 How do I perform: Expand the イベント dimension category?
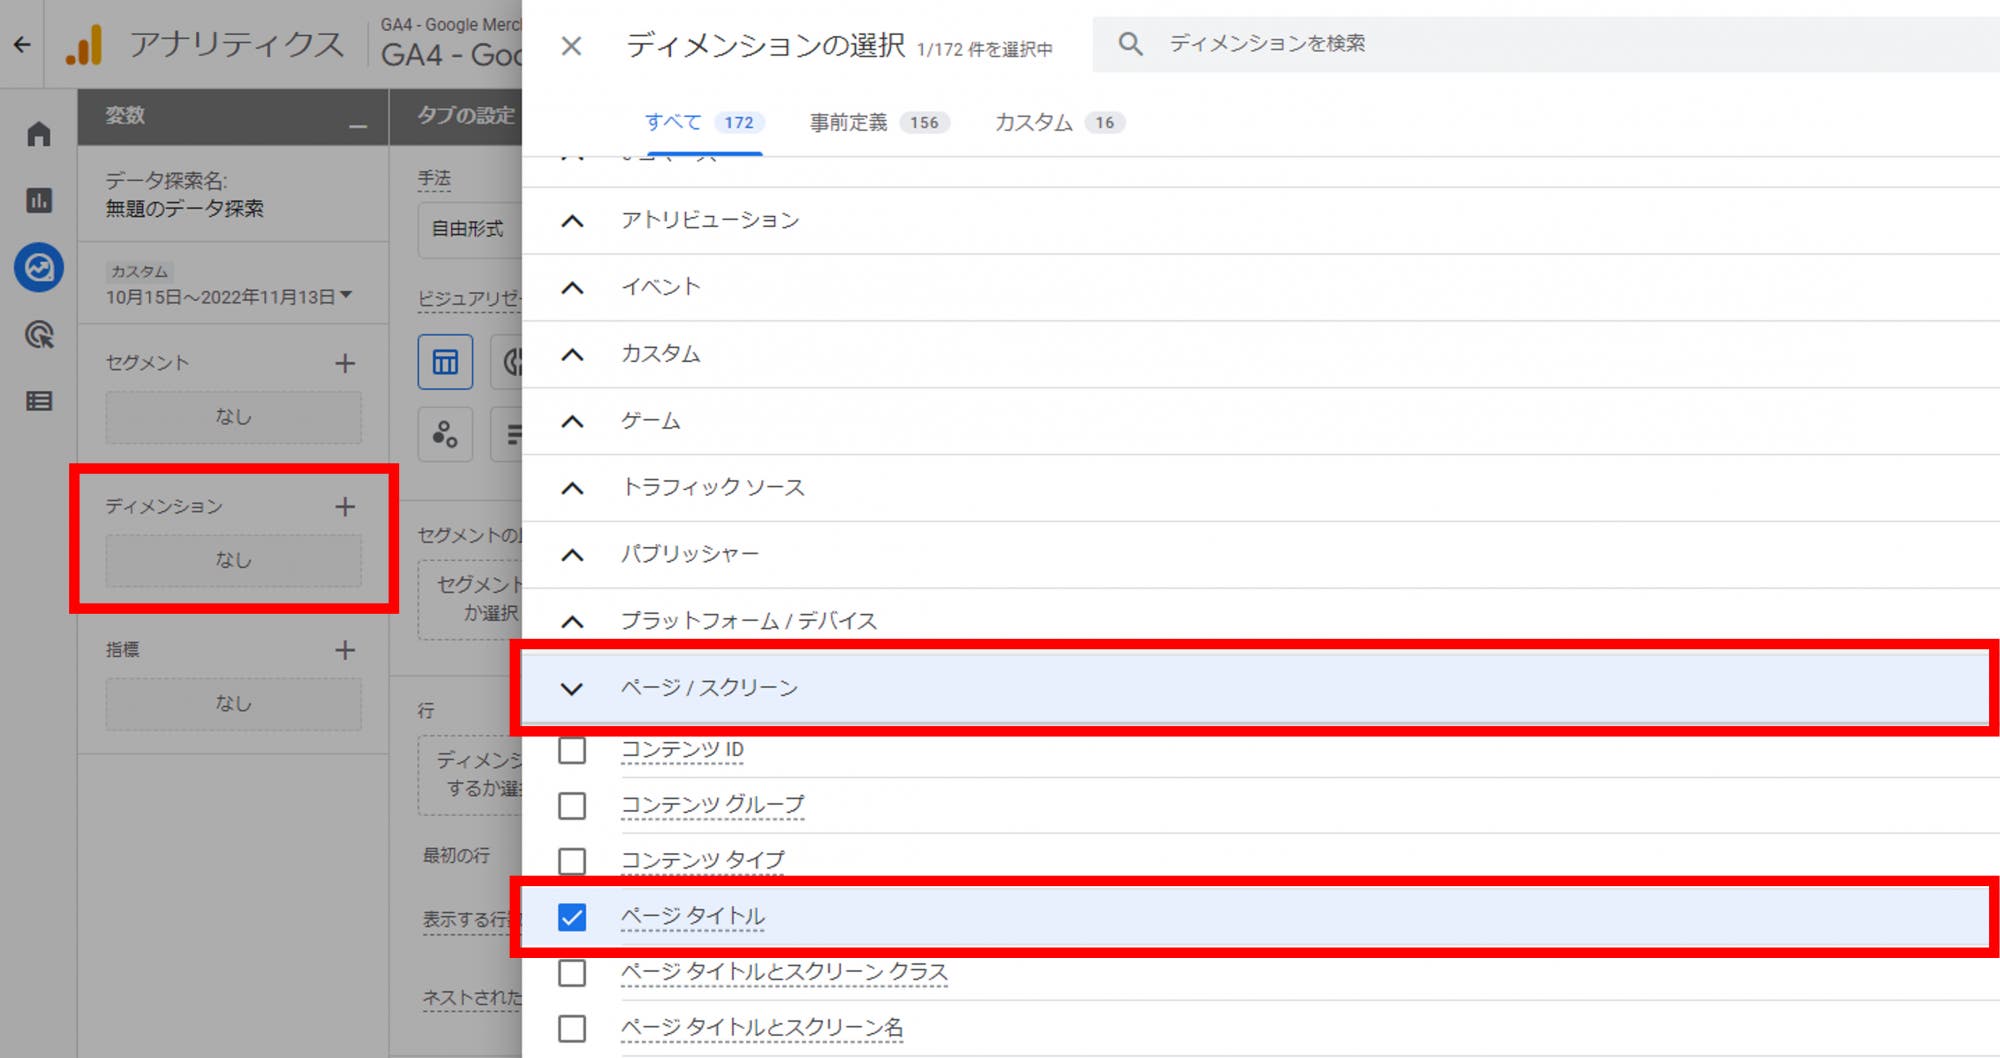pyautogui.click(x=572, y=287)
